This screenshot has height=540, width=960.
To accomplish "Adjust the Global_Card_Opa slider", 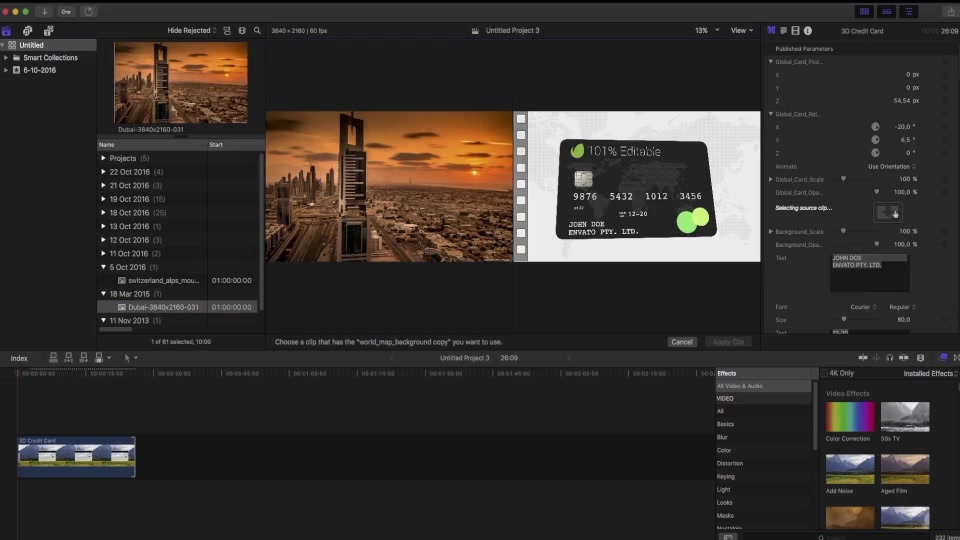I will (877, 192).
